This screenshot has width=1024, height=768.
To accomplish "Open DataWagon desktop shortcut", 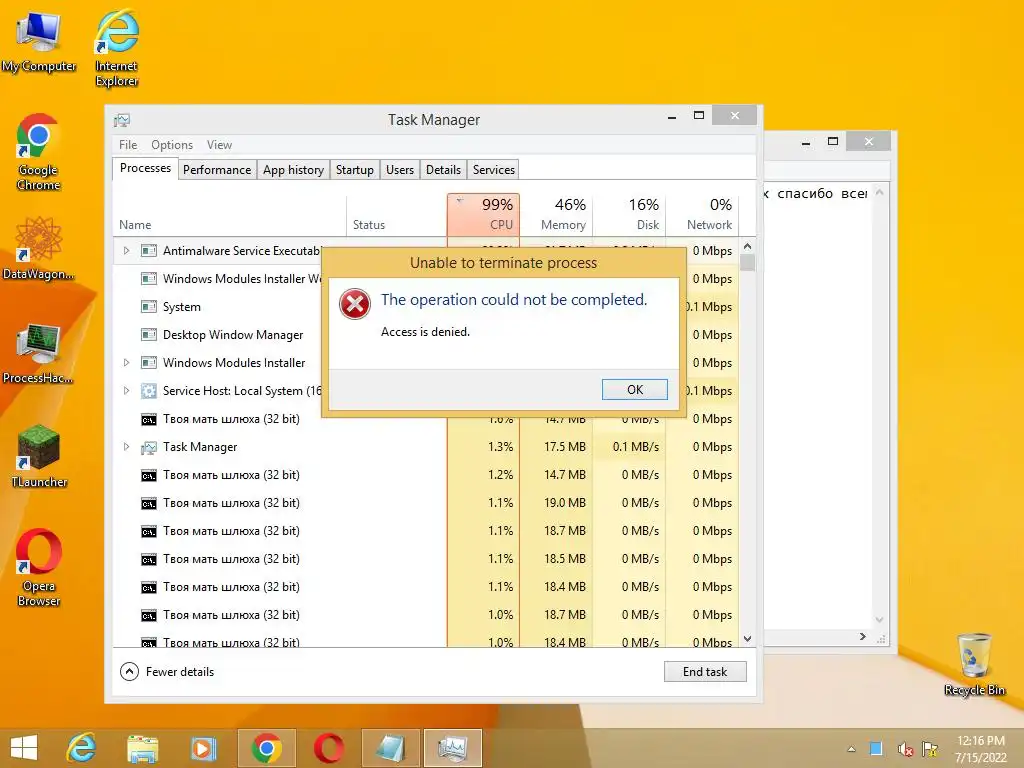I will [x=38, y=249].
